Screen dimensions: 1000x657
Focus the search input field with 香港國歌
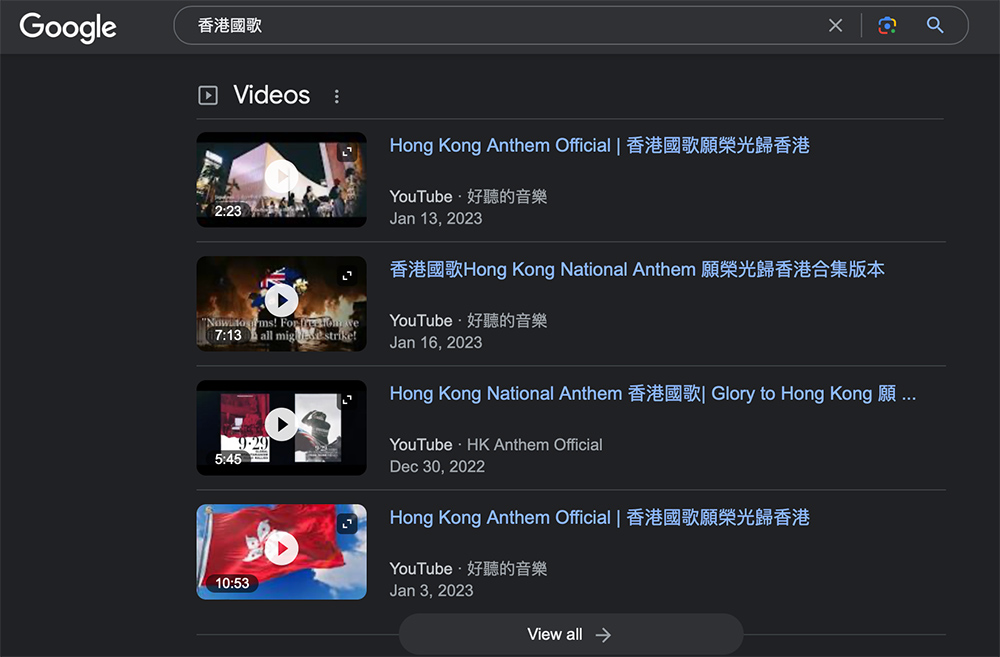click(x=500, y=26)
